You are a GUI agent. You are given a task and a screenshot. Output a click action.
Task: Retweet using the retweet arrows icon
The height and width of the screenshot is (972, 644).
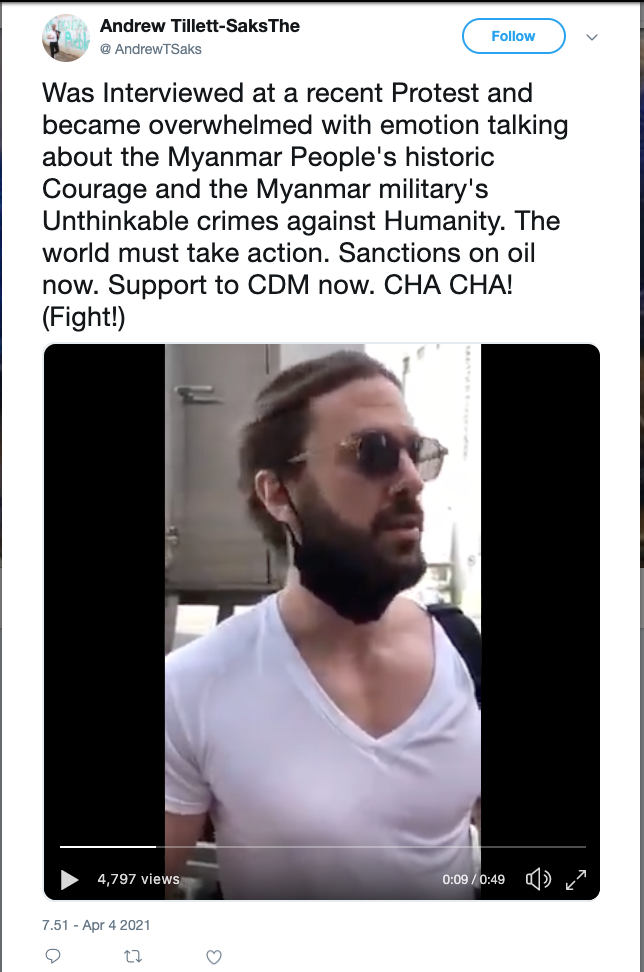click(x=132, y=957)
